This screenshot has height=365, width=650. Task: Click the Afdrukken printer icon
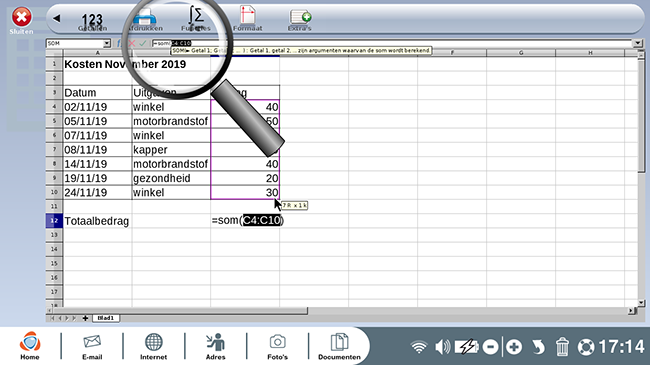tap(144, 20)
